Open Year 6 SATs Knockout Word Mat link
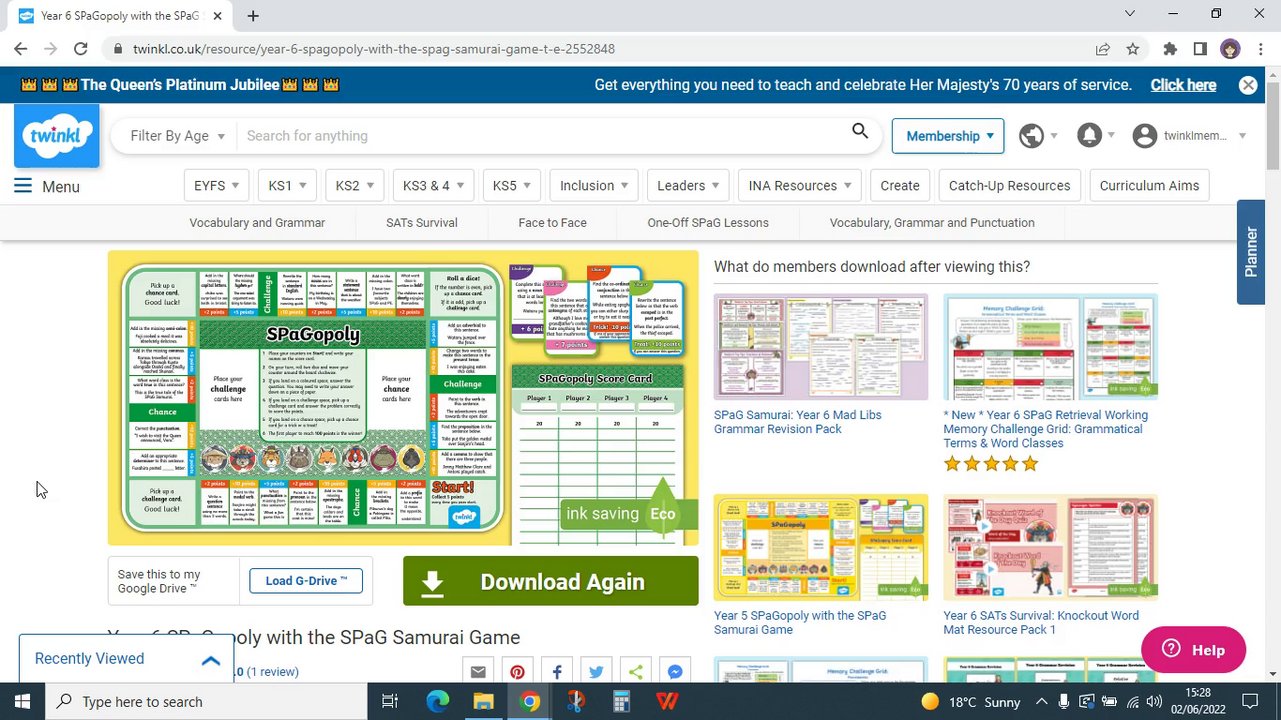The image size is (1281, 720). [x=1041, y=623]
